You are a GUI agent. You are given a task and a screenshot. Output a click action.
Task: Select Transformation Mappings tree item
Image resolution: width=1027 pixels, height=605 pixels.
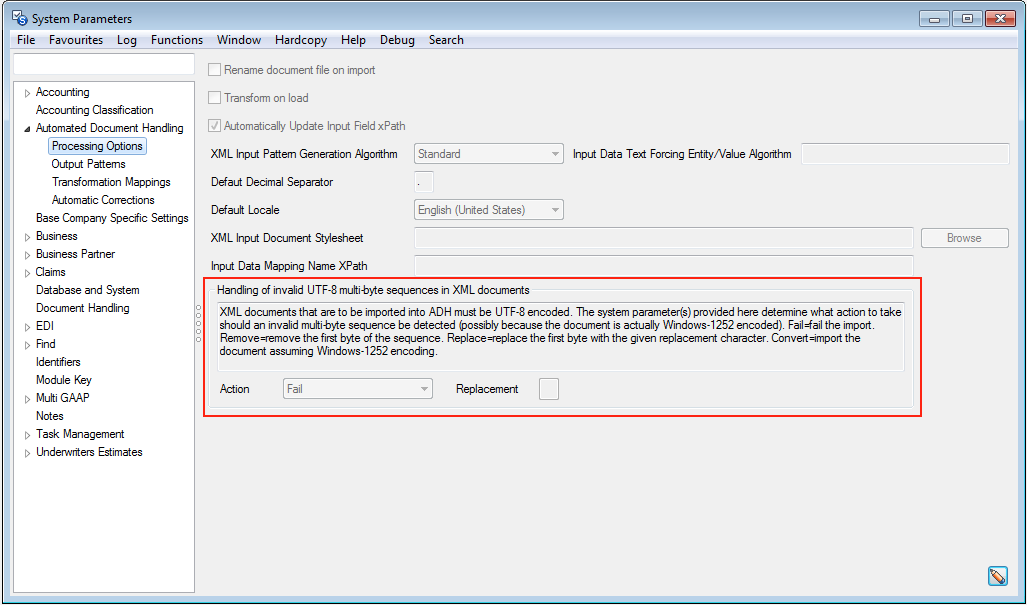111,182
